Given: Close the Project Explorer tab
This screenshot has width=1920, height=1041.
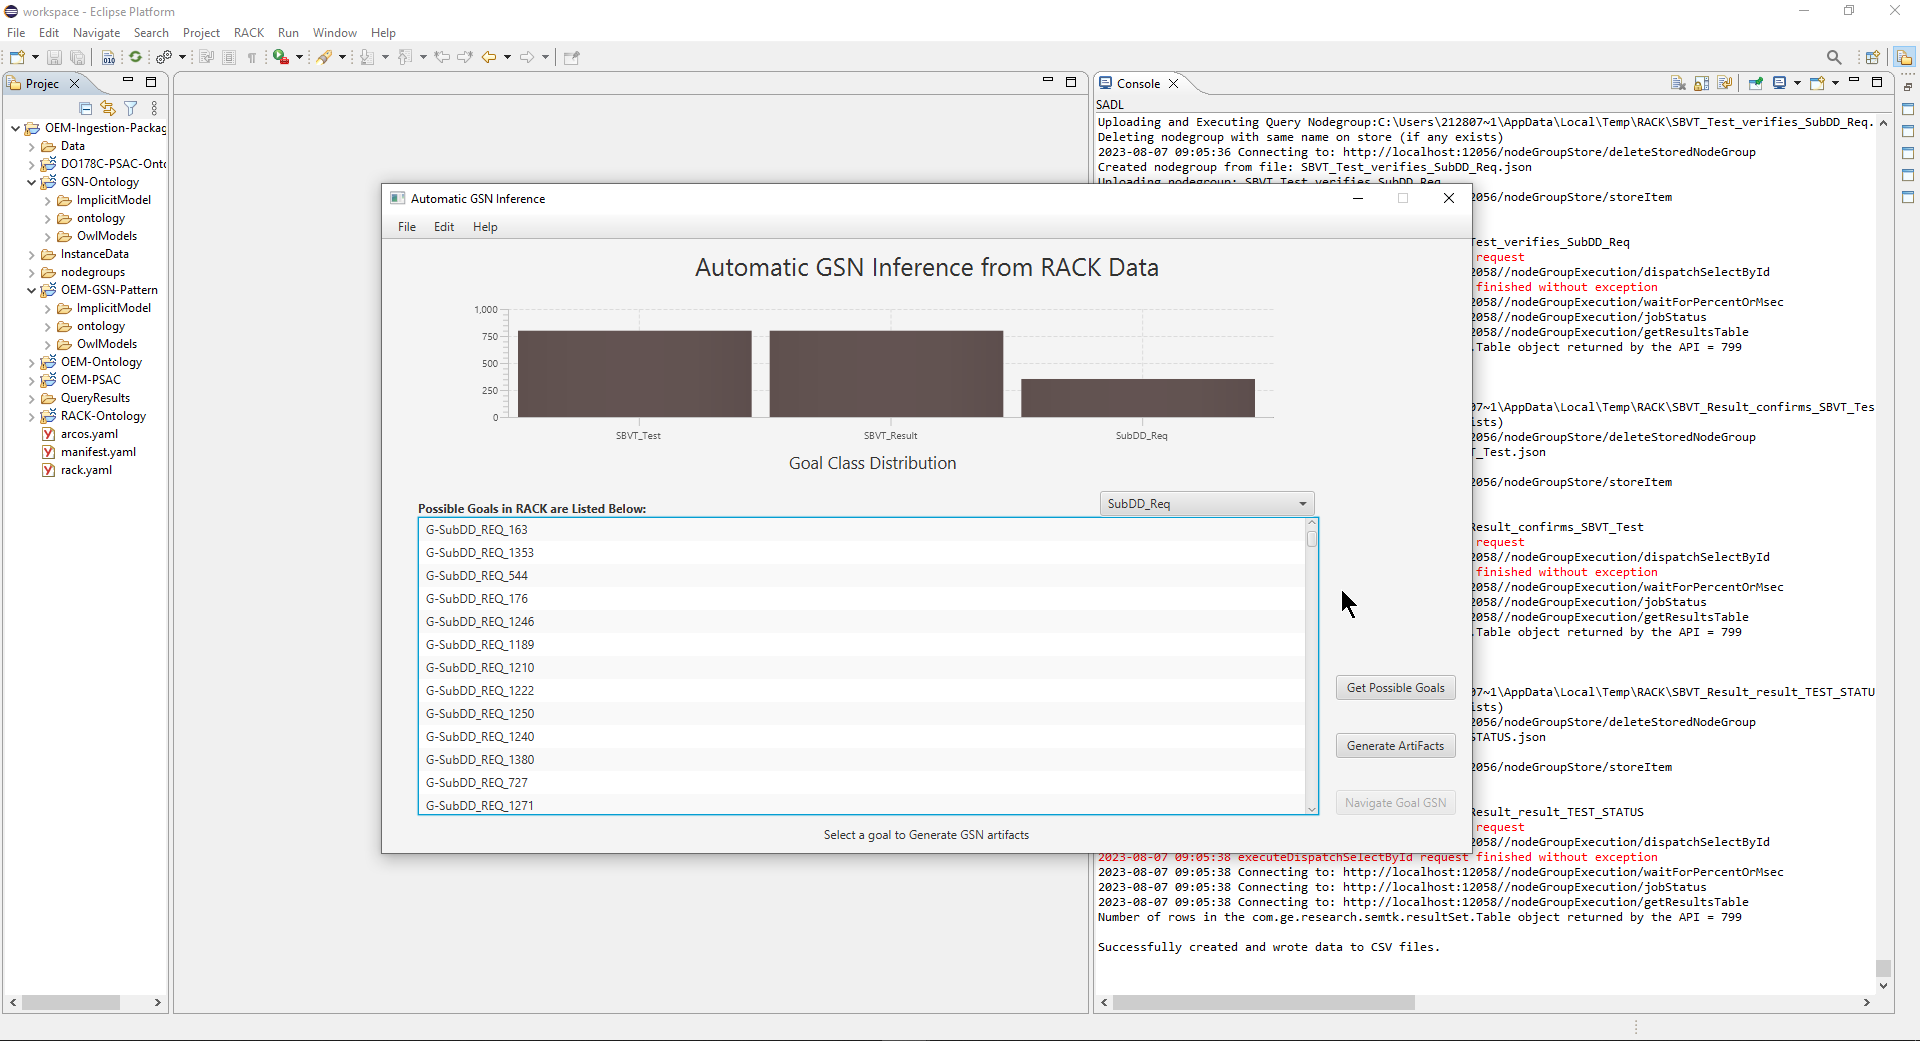Looking at the screenshot, I should [75, 84].
